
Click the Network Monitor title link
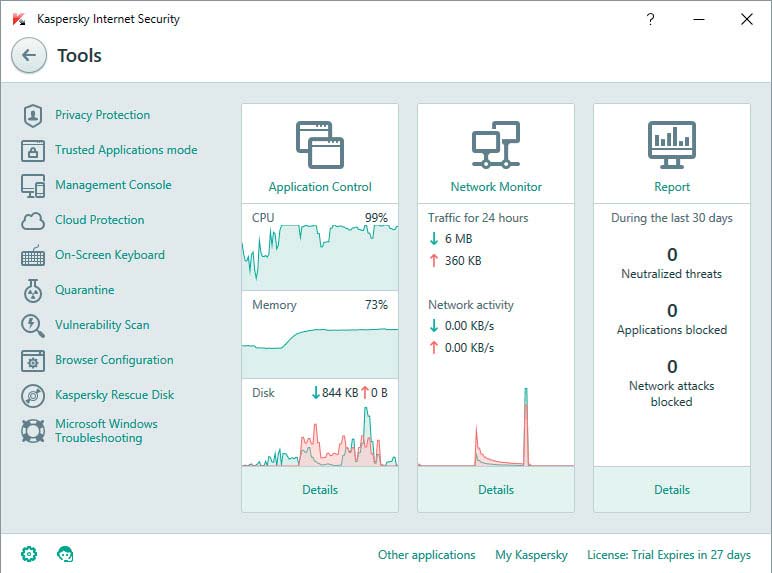(x=496, y=187)
